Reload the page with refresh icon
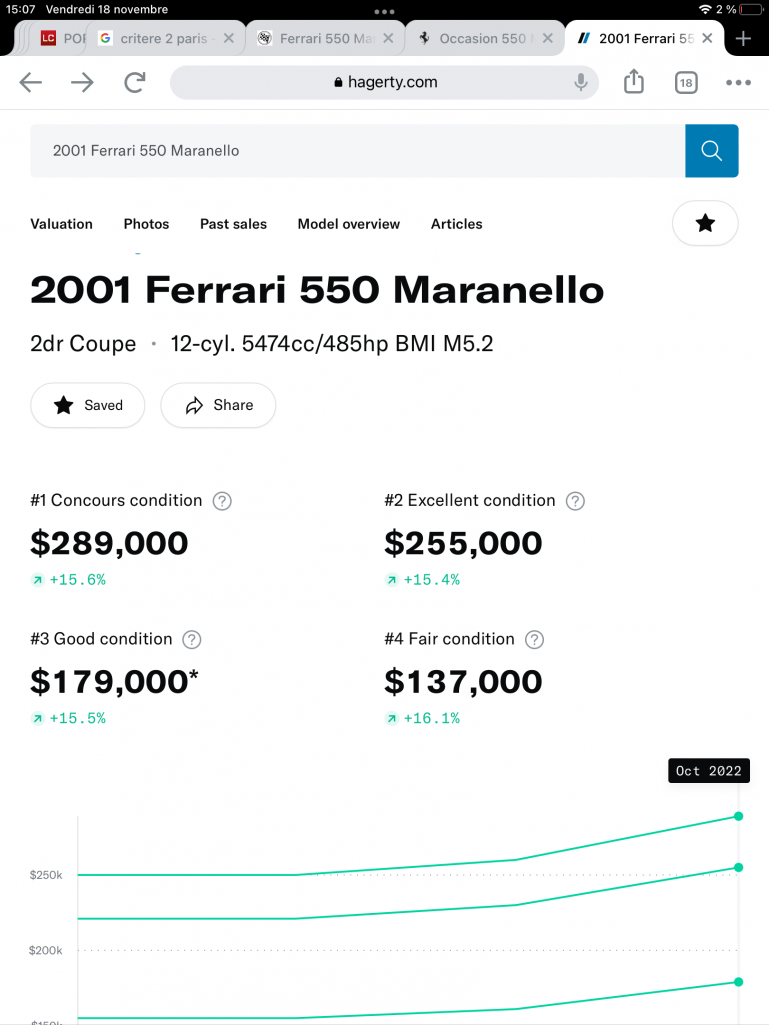This screenshot has width=769, height=1025. click(x=135, y=82)
